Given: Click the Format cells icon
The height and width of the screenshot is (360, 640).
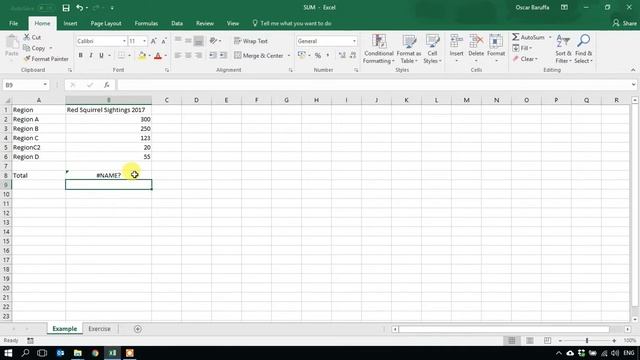Looking at the screenshot, I should tap(496, 41).
